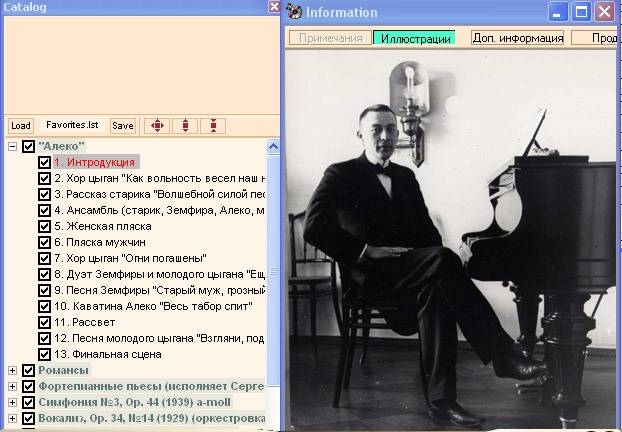This screenshot has height=432, width=622.
Task: Select the track 1. Интродукция
Action: [94, 162]
